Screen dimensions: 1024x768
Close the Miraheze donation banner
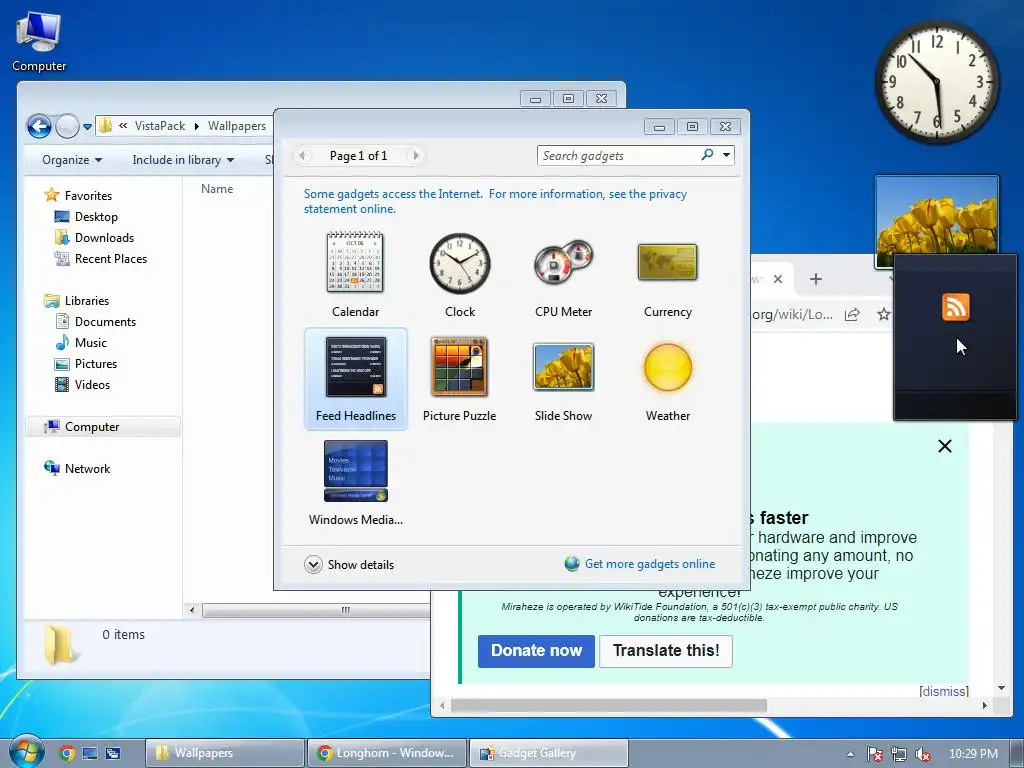[944, 446]
